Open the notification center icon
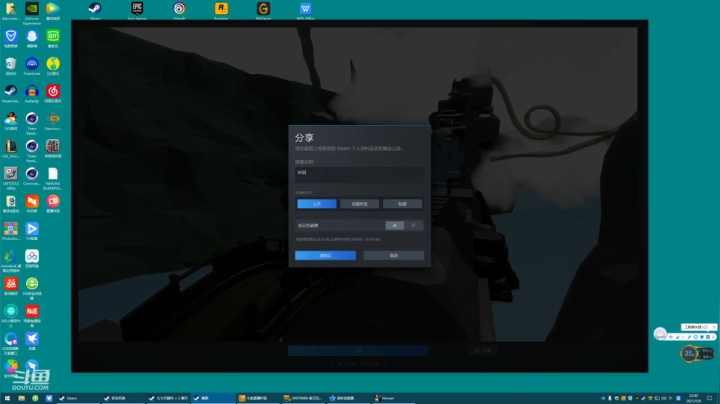Screen dimensions: 720x404 click(710, 398)
